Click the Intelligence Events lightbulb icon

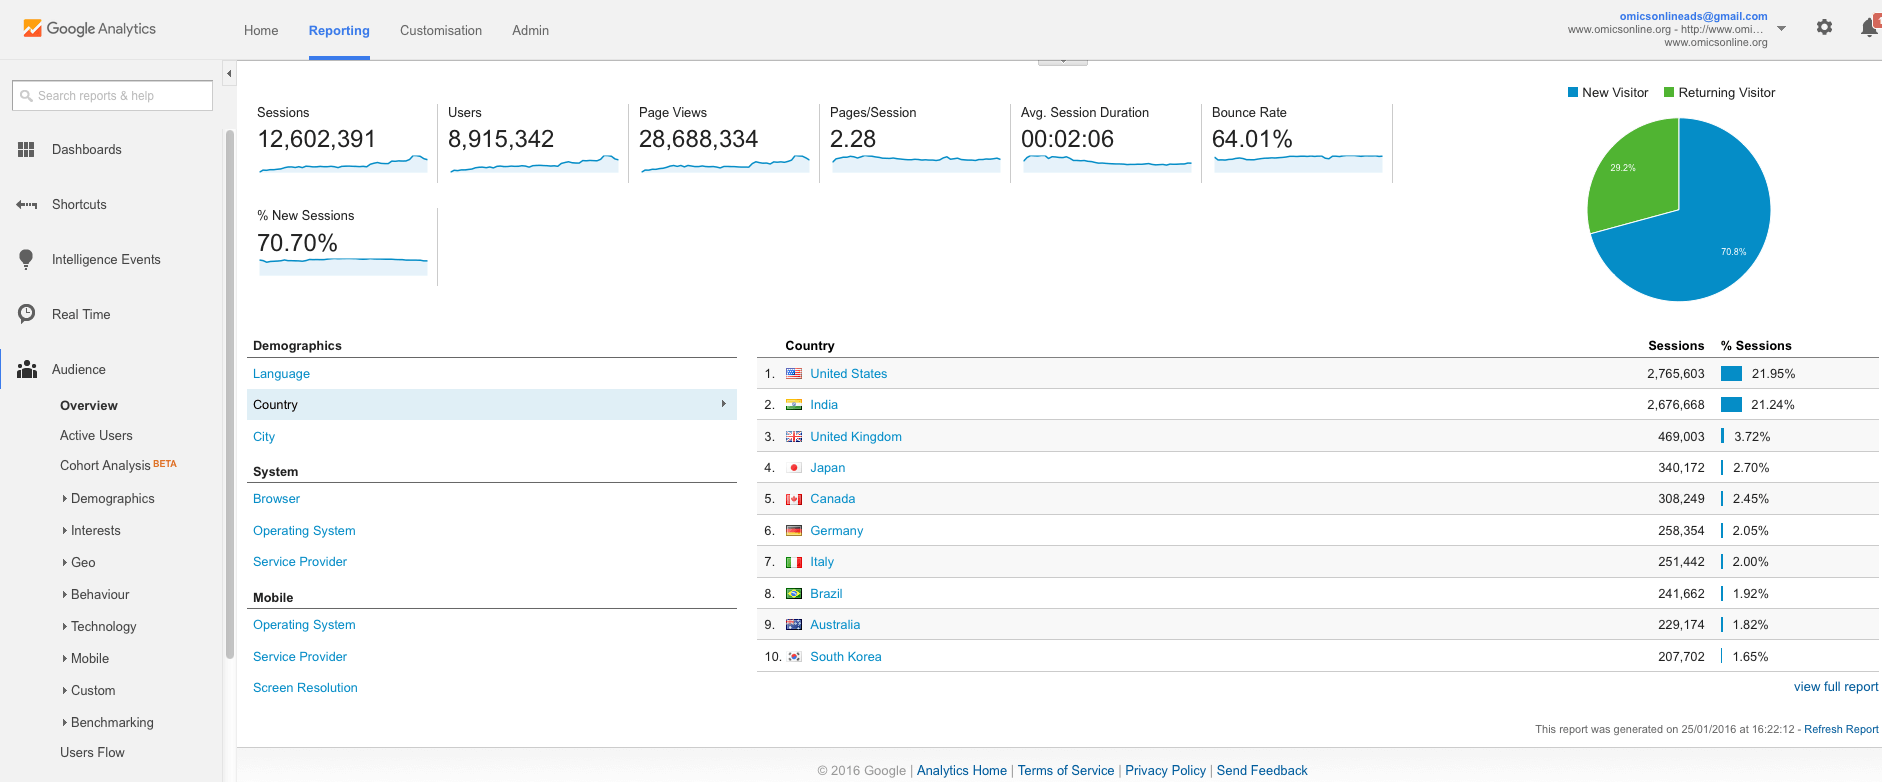point(26,260)
